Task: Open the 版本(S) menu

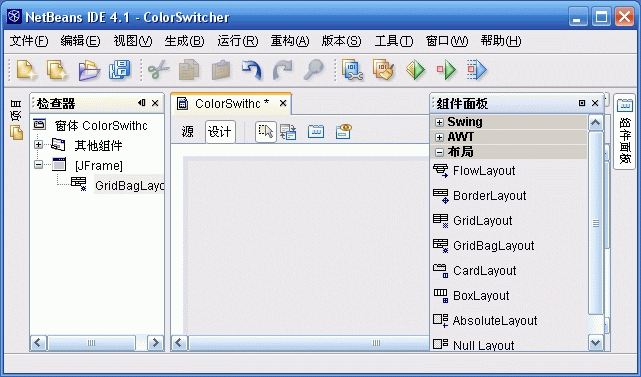Action: pyautogui.click(x=341, y=41)
